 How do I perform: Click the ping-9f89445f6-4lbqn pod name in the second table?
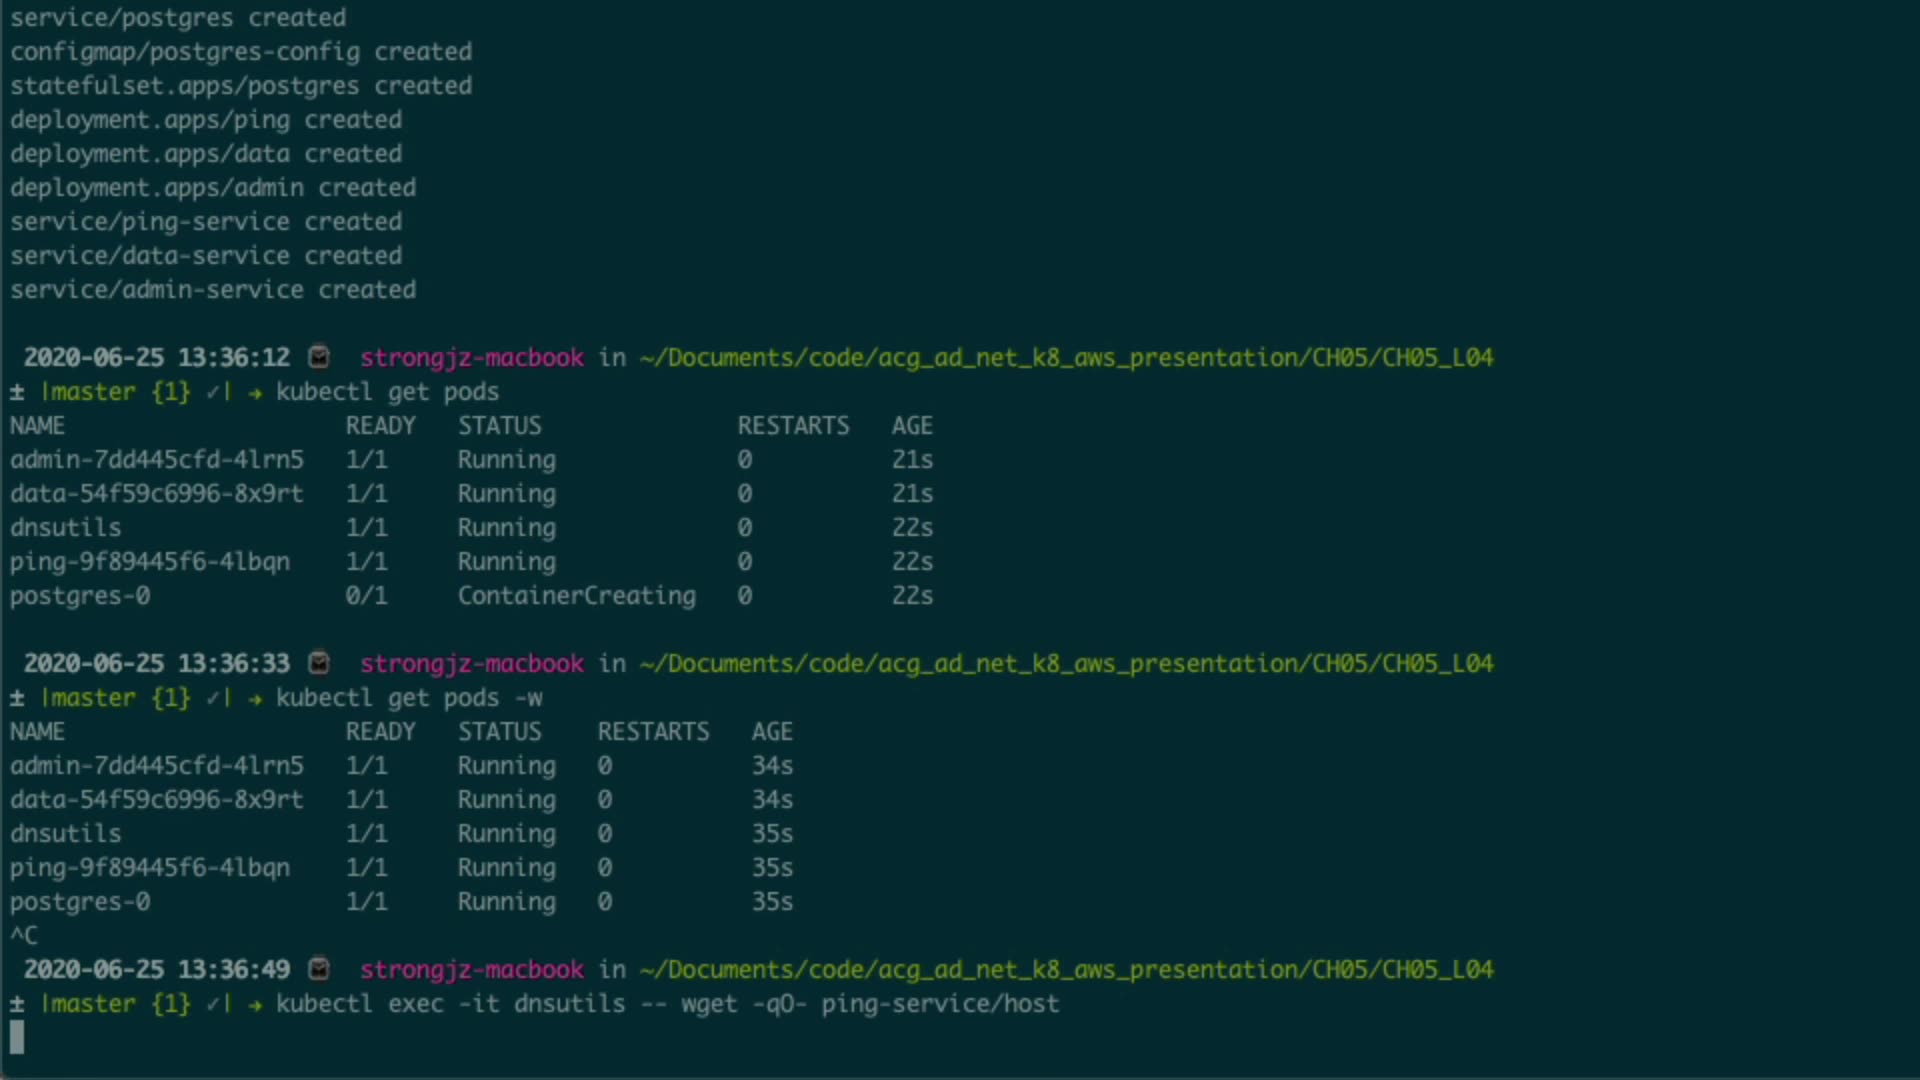pyautogui.click(x=150, y=868)
